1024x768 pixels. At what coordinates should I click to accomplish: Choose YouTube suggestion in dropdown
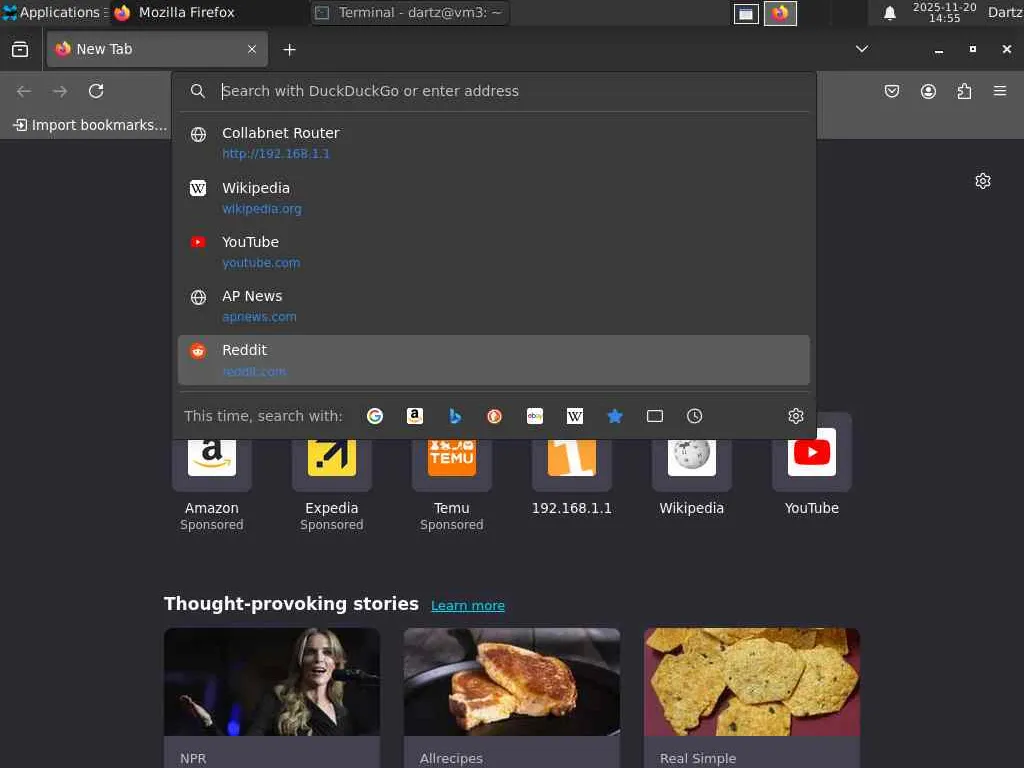[x=494, y=252]
